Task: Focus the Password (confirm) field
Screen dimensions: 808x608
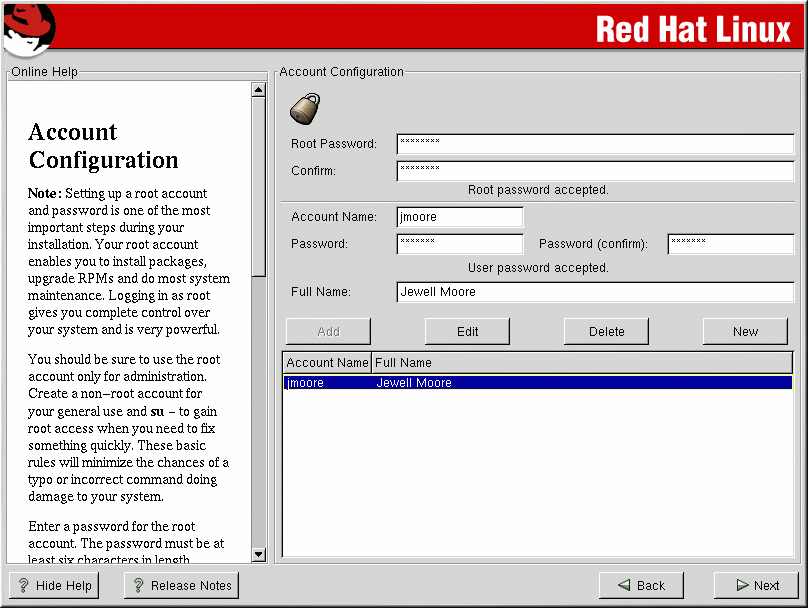Action: 730,244
